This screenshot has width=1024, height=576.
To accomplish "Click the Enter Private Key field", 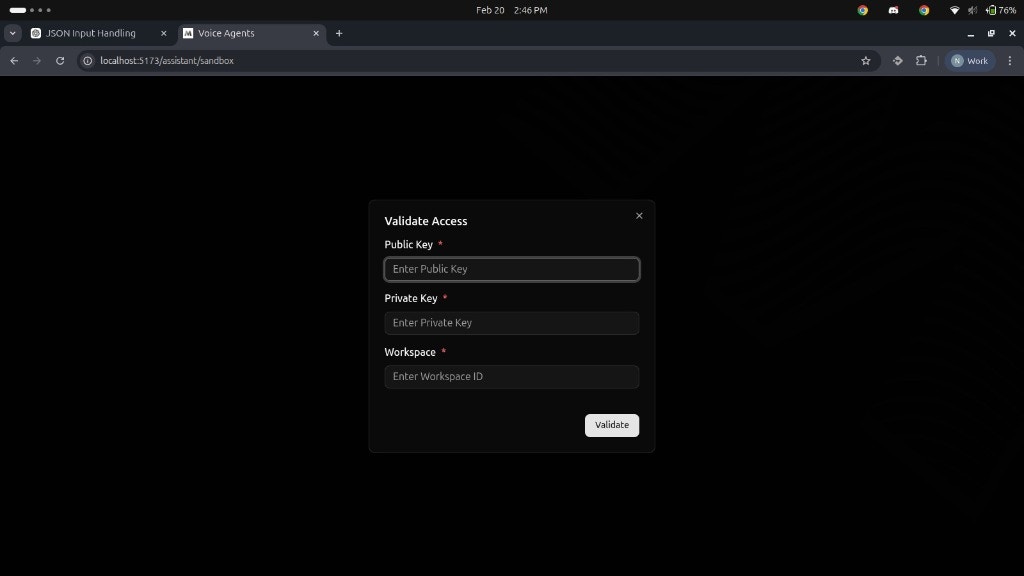I will [x=511, y=322].
